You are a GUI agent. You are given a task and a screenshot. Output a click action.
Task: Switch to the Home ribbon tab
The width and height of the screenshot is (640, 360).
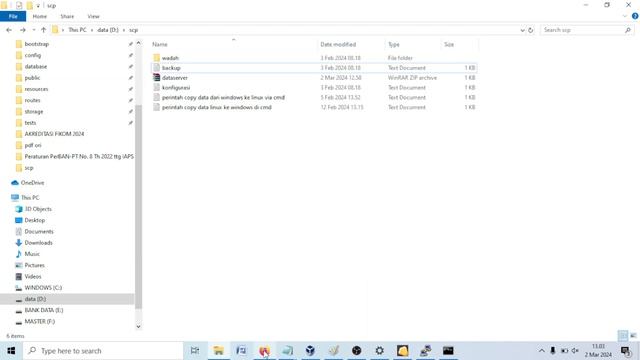click(x=40, y=16)
